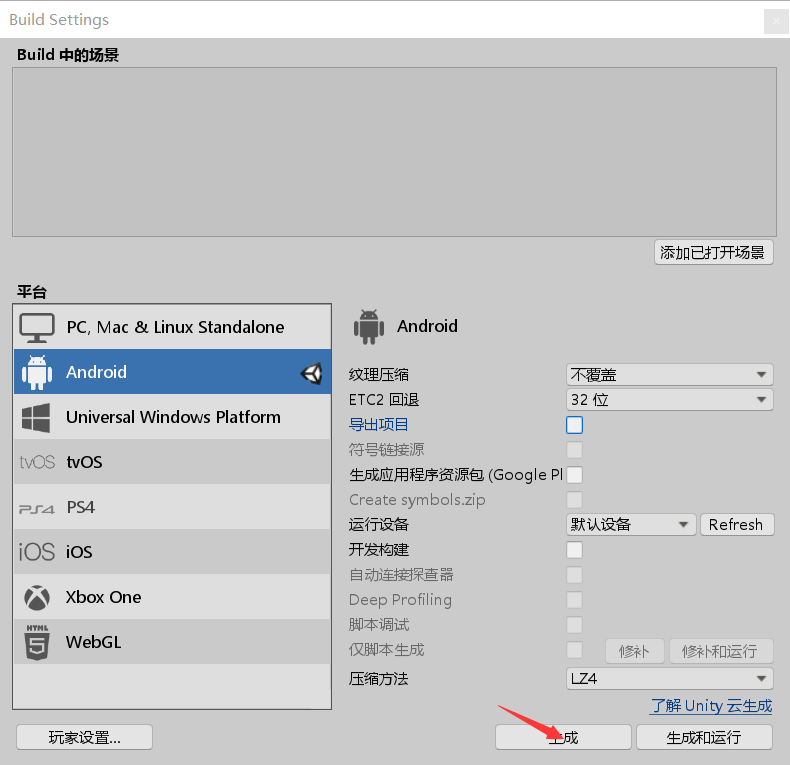The height and width of the screenshot is (765, 790).
Task: Click the 添加已打开场景 button
Action: coord(713,252)
